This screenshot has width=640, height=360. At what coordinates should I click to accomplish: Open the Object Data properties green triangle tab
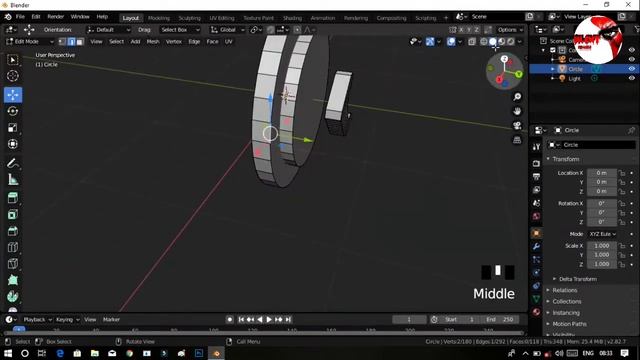(x=536, y=299)
